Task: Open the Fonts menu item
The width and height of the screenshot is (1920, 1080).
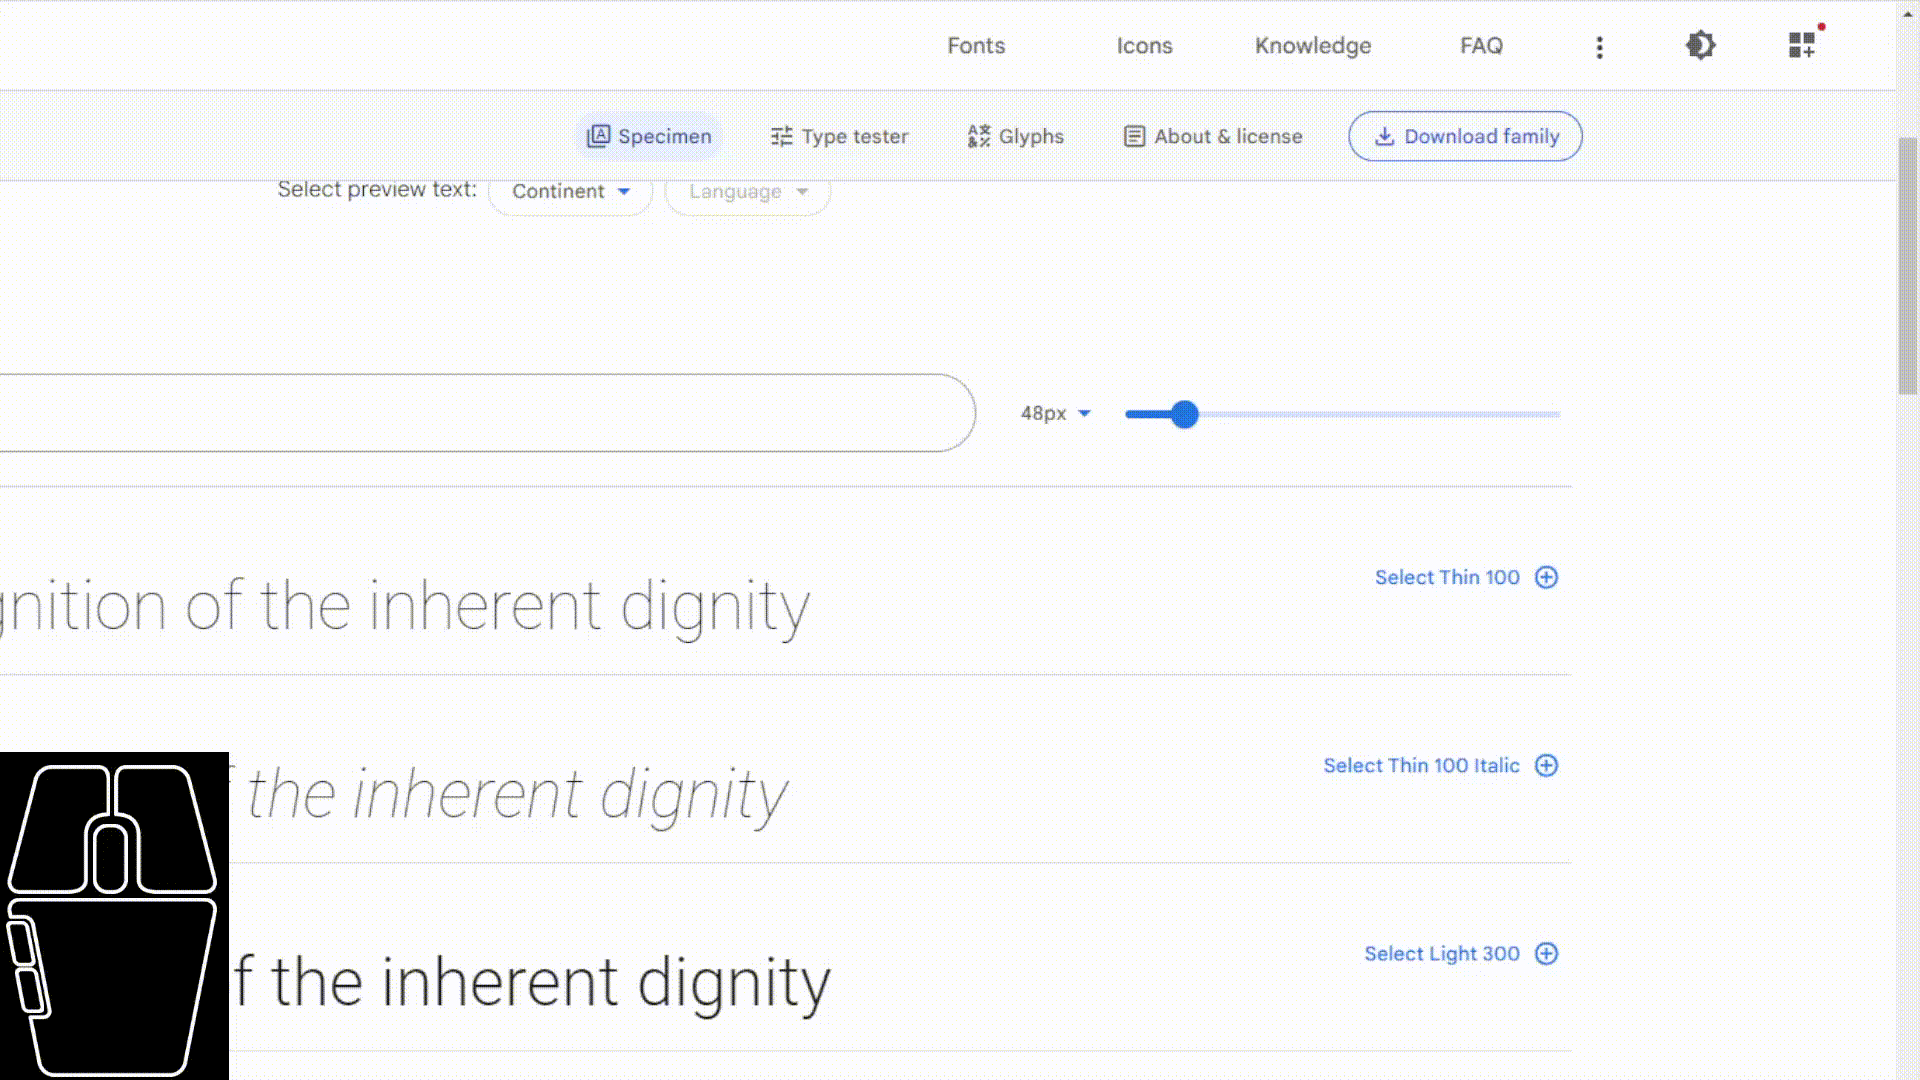Action: (976, 45)
